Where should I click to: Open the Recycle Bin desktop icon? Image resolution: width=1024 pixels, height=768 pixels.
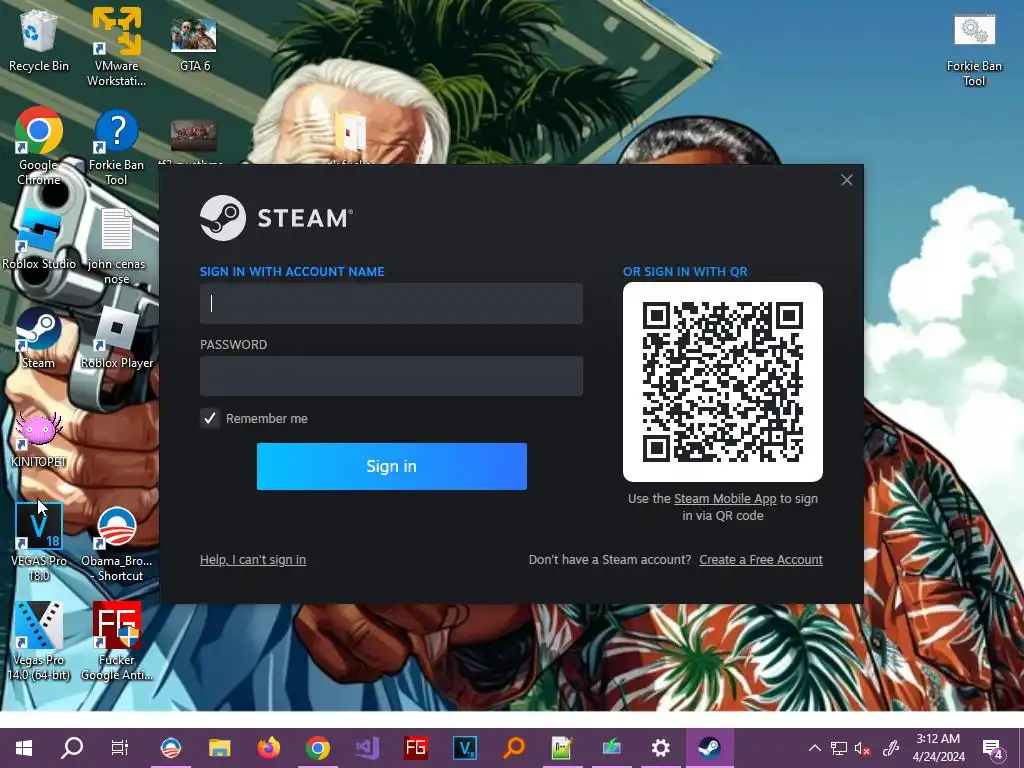pyautogui.click(x=39, y=39)
